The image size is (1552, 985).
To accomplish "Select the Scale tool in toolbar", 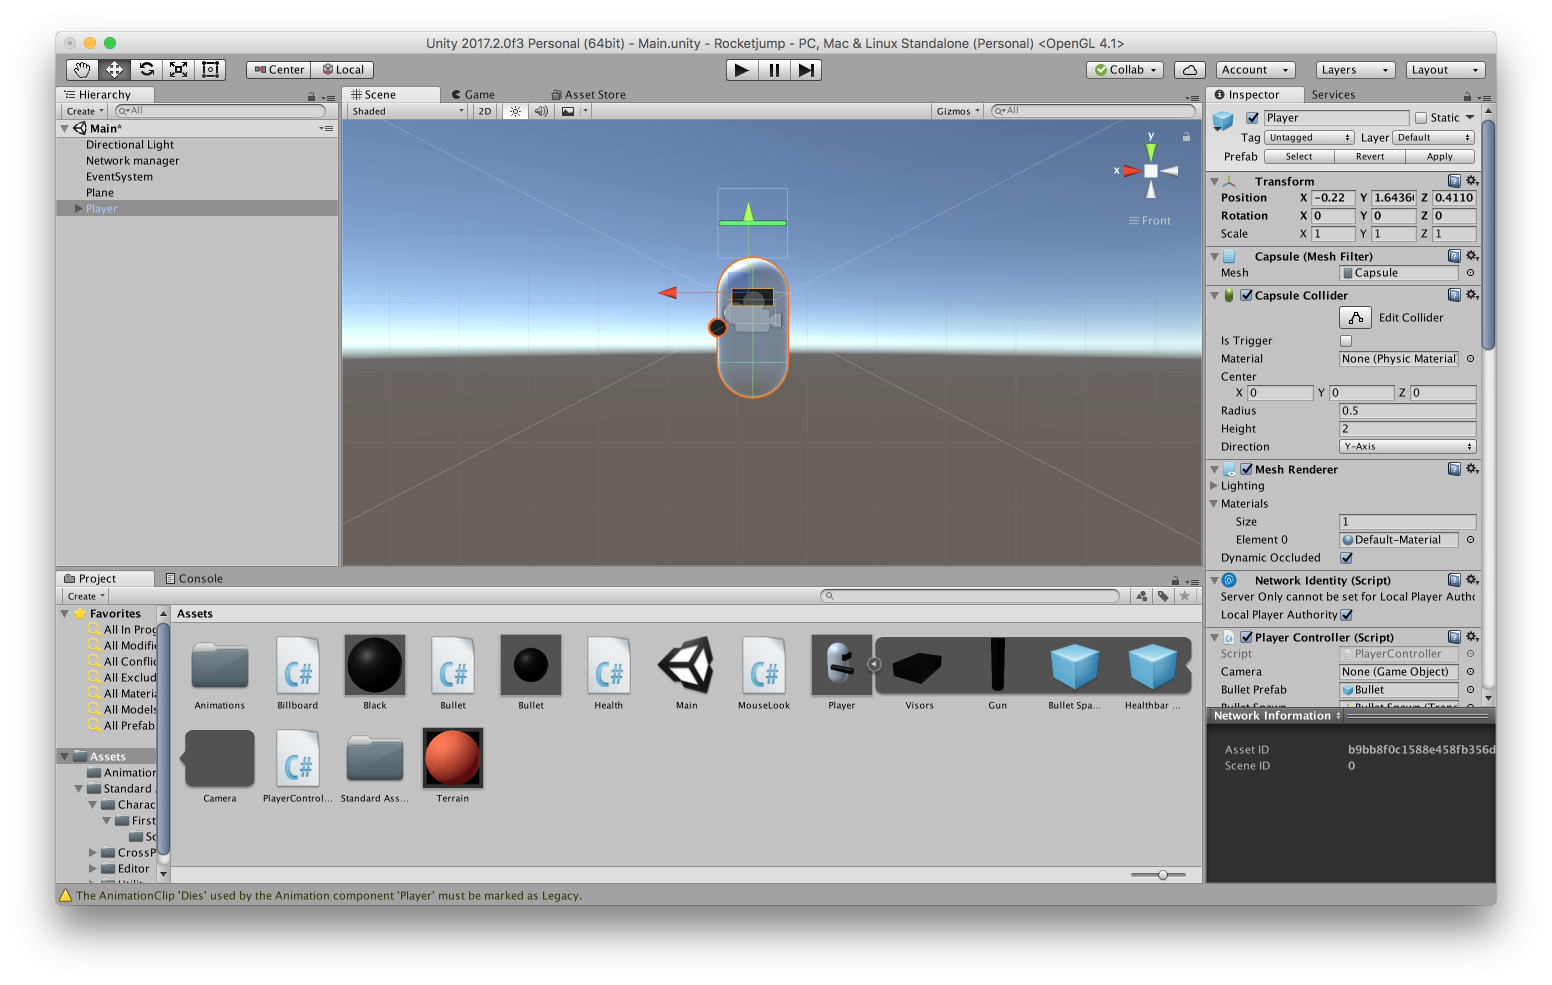I will (x=178, y=69).
